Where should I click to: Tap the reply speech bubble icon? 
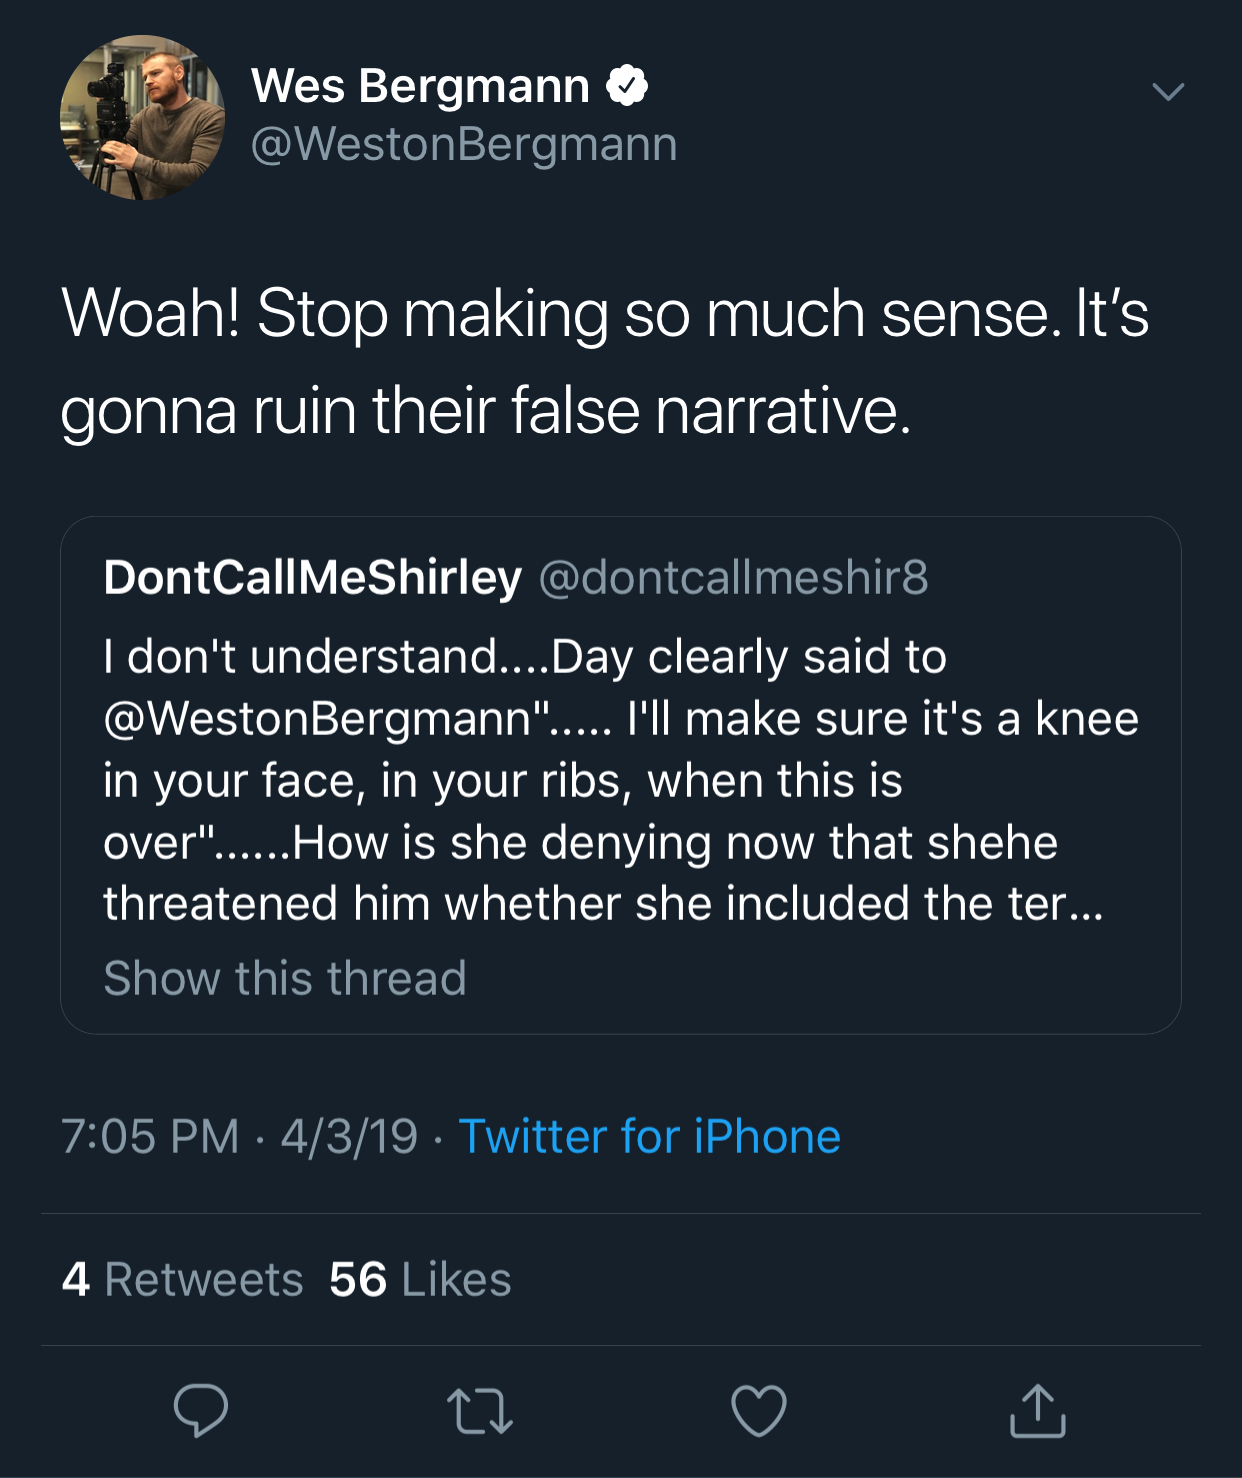coord(201,1410)
